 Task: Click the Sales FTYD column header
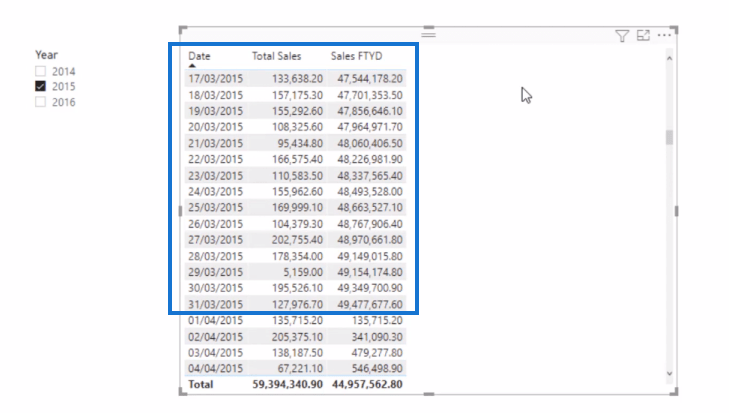(357, 56)
